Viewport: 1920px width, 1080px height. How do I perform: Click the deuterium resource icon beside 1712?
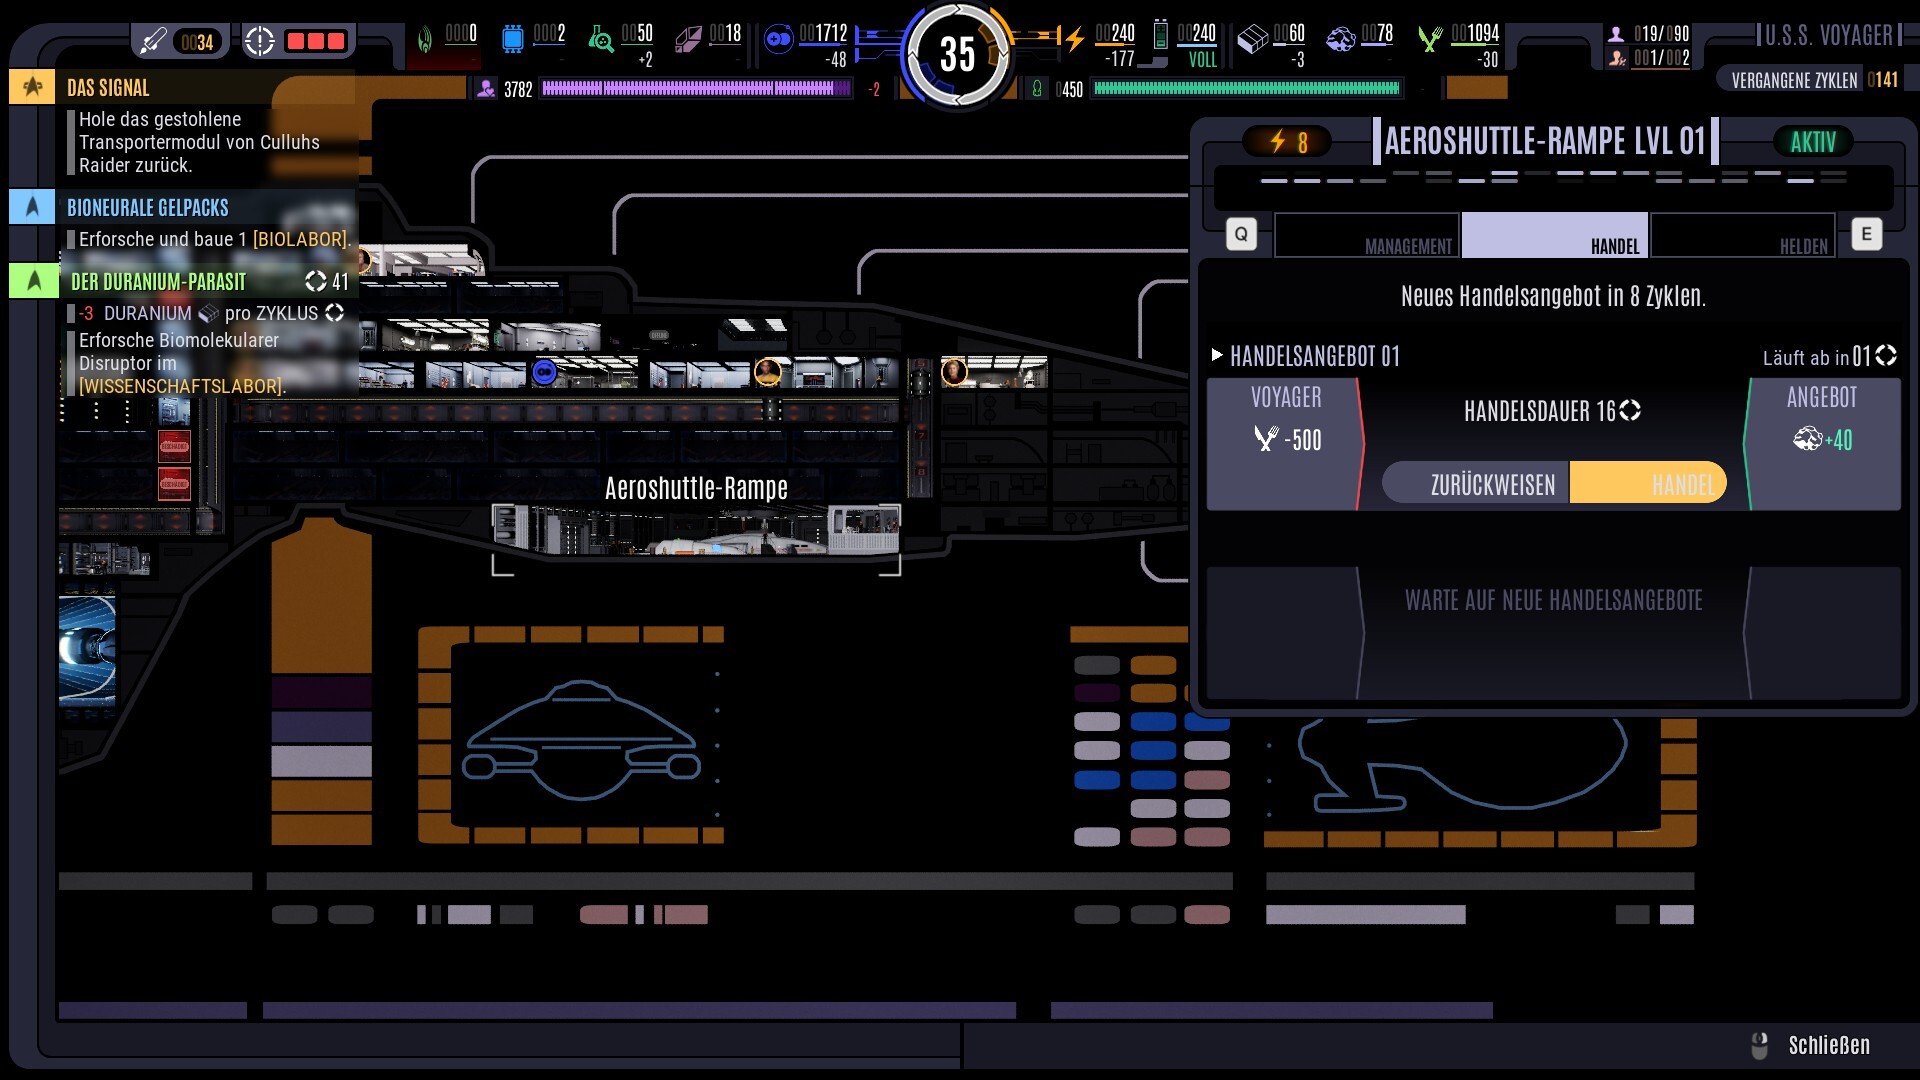[x=778, y=39]
